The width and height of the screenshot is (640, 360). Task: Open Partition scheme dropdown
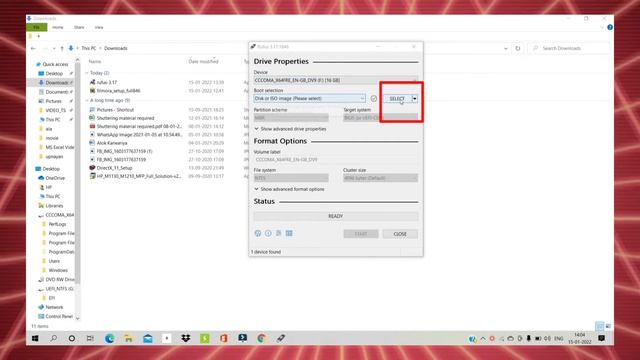click(x=291, y=118)
